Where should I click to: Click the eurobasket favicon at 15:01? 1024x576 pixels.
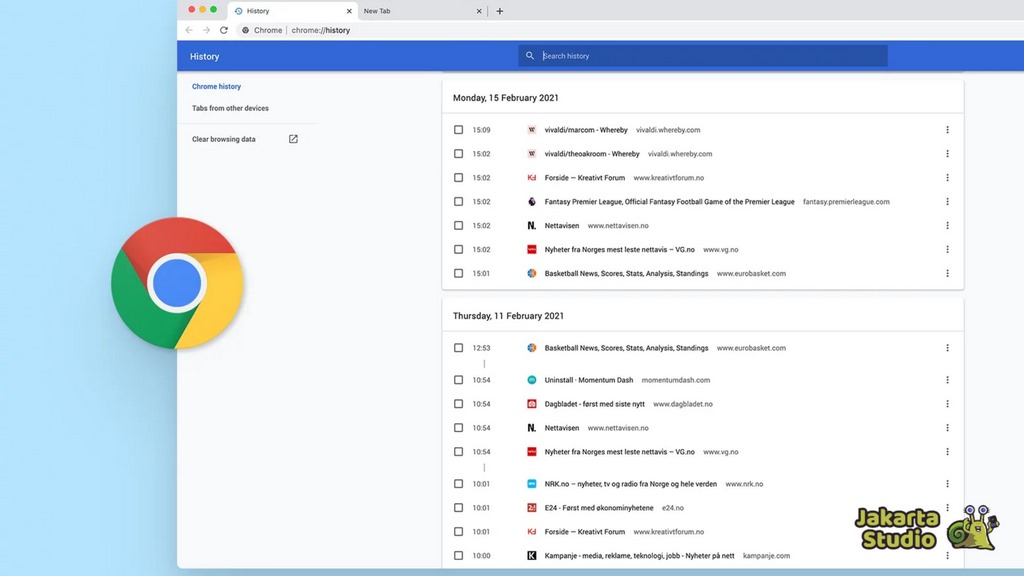click(x=532, y=274)
